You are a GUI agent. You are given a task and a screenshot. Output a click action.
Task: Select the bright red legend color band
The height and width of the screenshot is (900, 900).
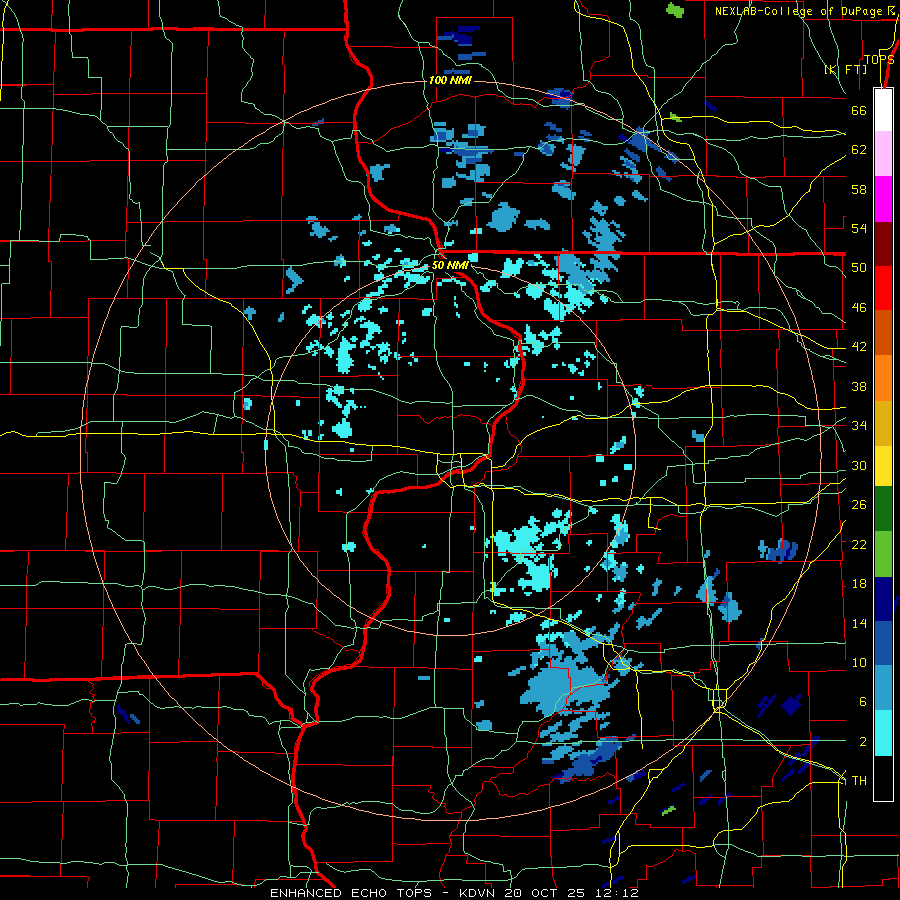pos(883,288)
